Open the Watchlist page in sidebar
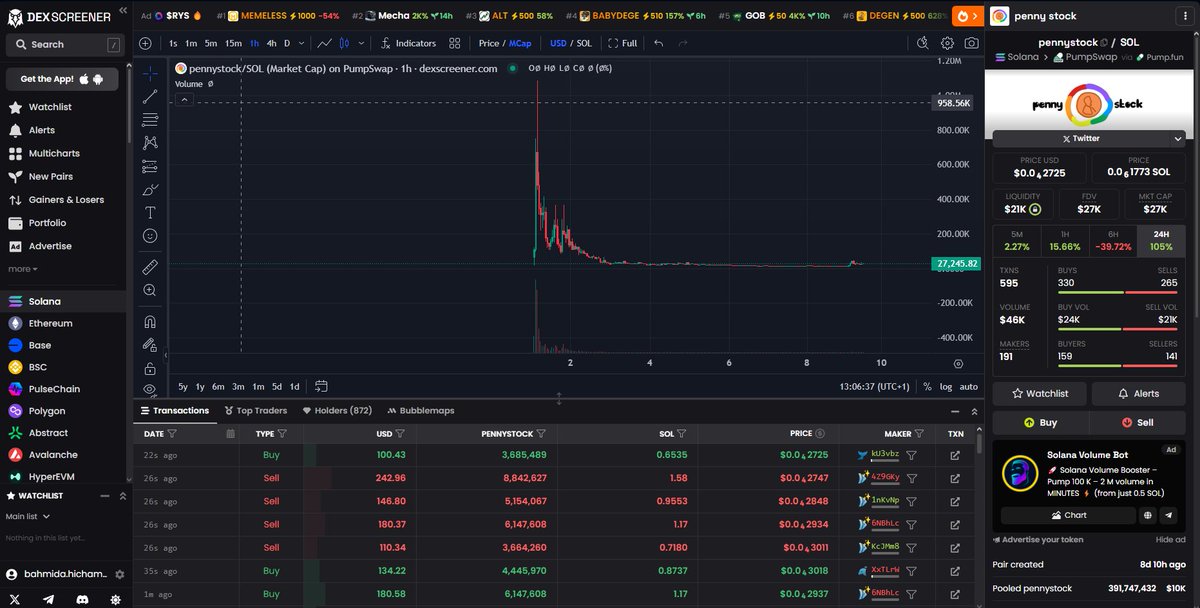1200x608 pixels. (49, 107)
